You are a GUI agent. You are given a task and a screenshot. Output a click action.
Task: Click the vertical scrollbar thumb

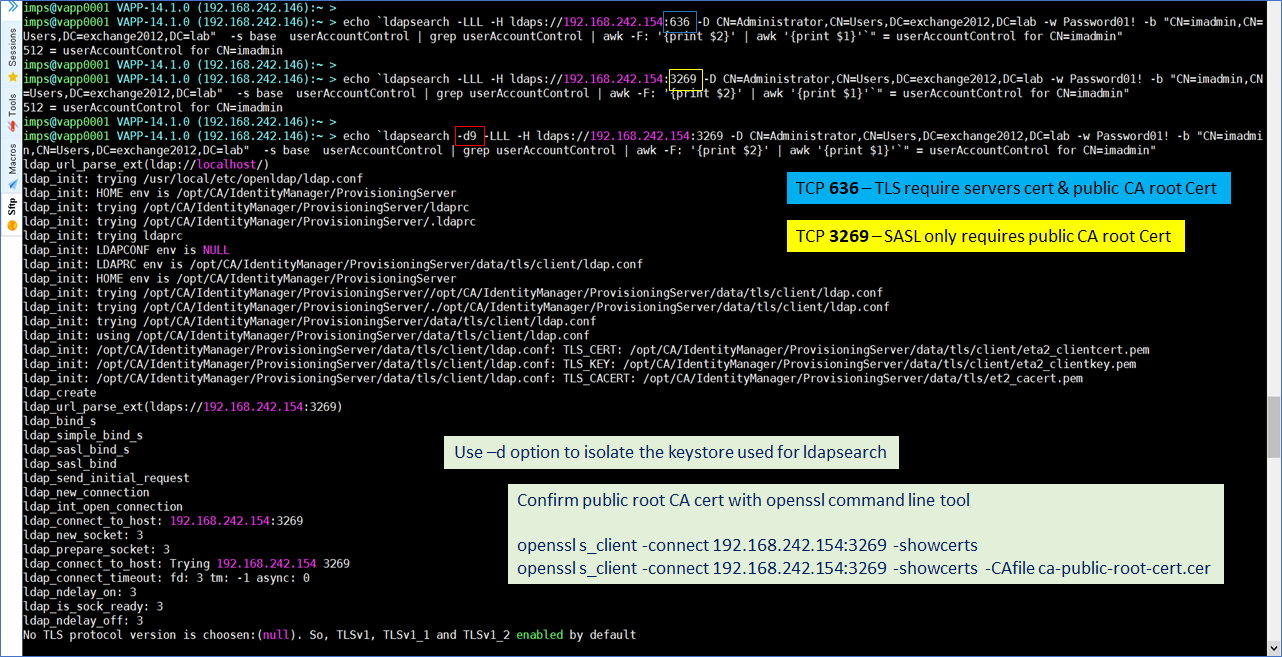coord(1273,426)
